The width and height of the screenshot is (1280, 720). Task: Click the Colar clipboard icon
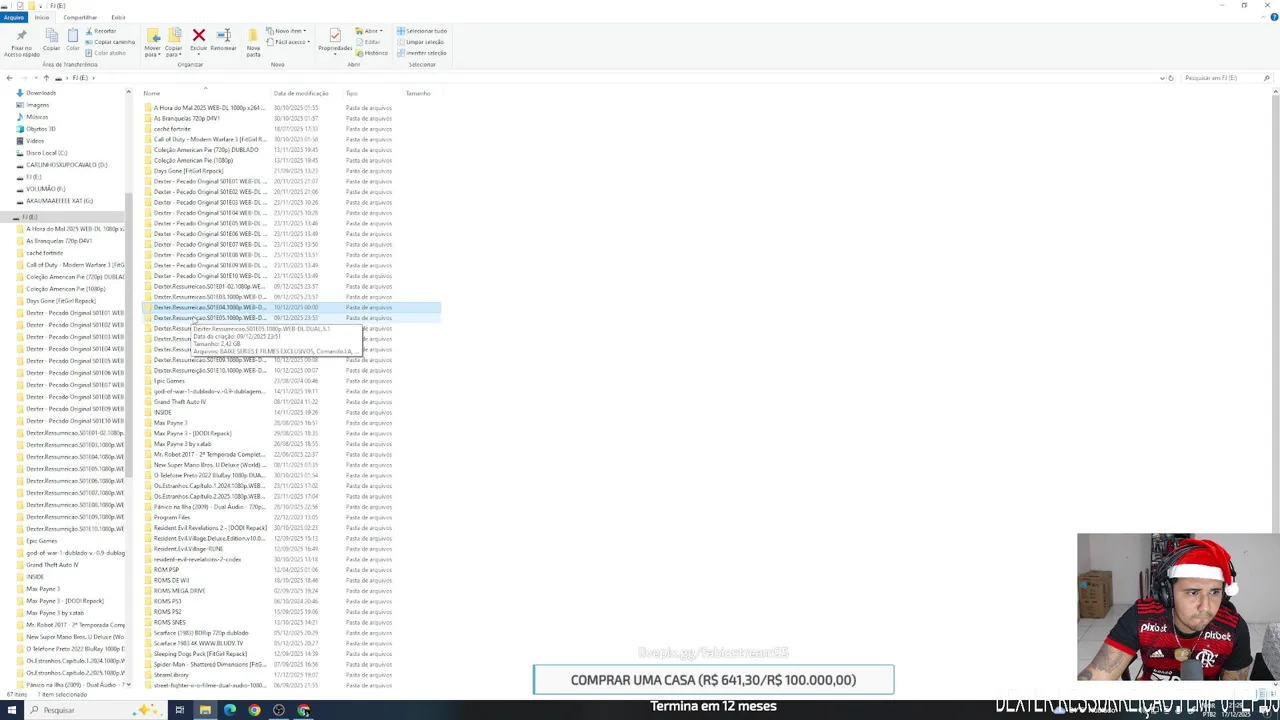[73, 40]
